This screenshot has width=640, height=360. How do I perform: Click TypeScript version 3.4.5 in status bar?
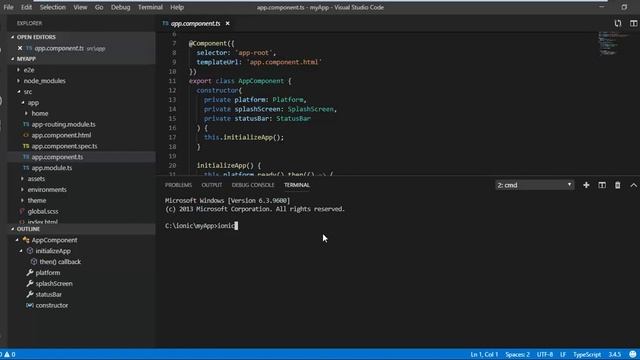(615, 354)
